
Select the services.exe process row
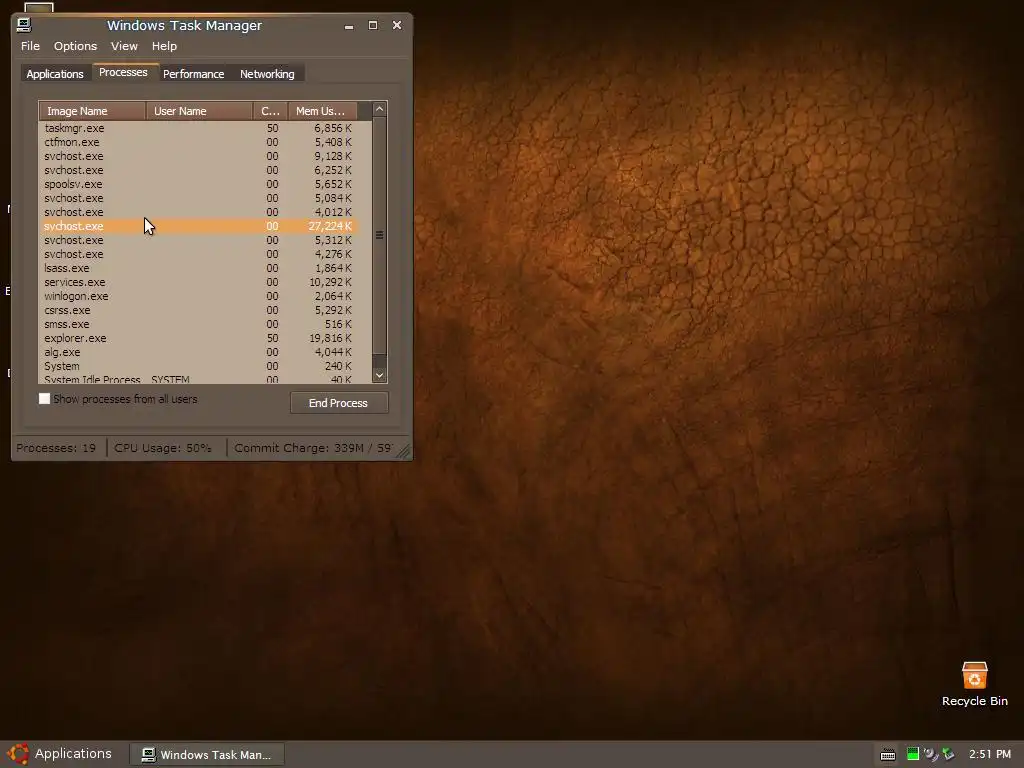pyautogui.click(x=198, y=282)
